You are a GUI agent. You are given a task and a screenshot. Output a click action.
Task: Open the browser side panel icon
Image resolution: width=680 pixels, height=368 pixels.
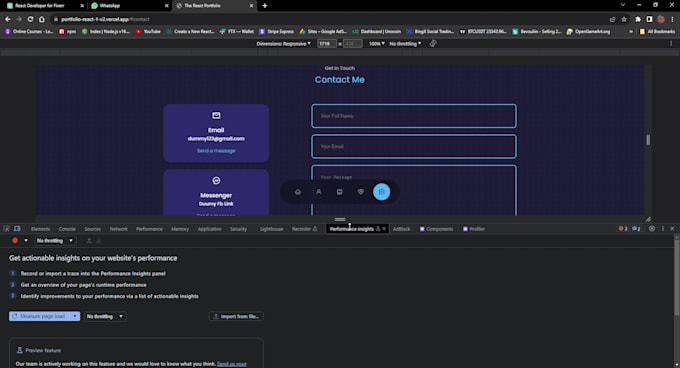point(649,19)
